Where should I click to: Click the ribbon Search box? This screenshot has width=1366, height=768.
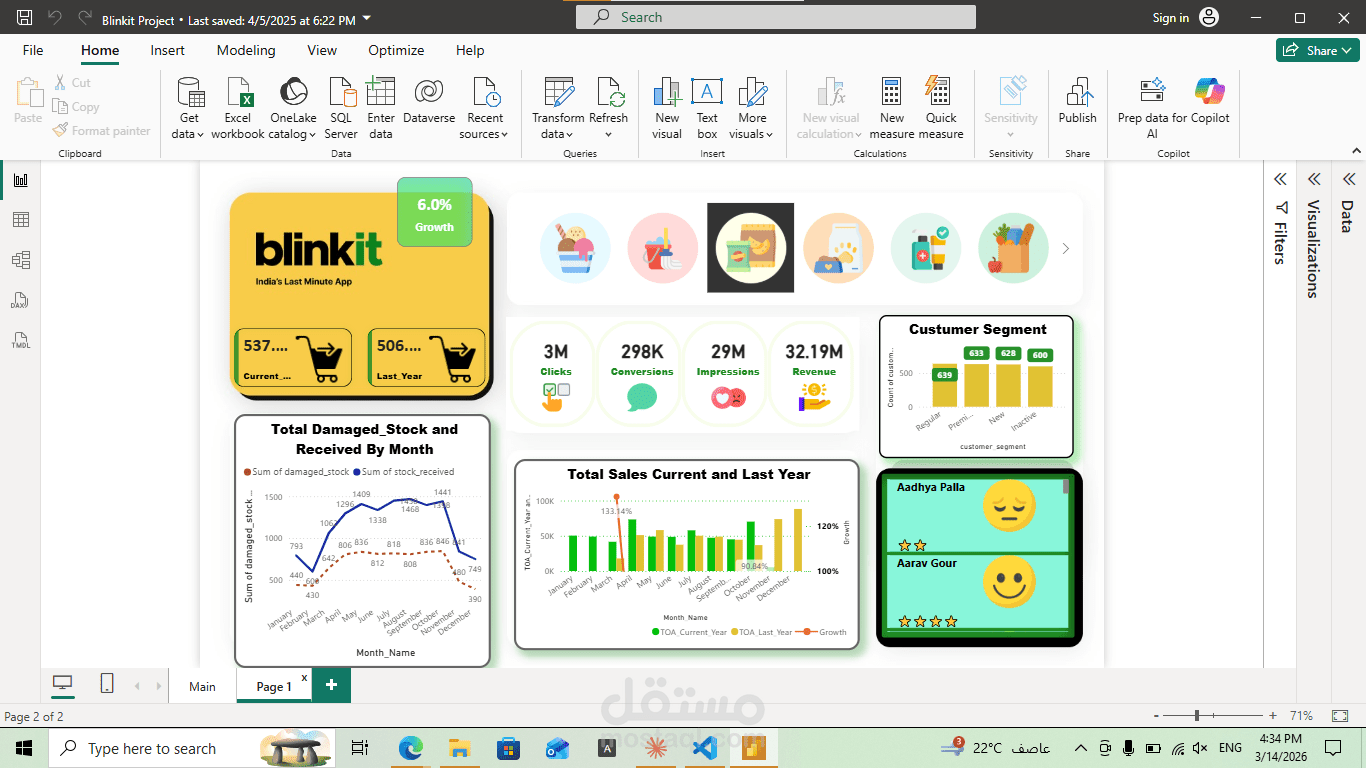[776, 17]
